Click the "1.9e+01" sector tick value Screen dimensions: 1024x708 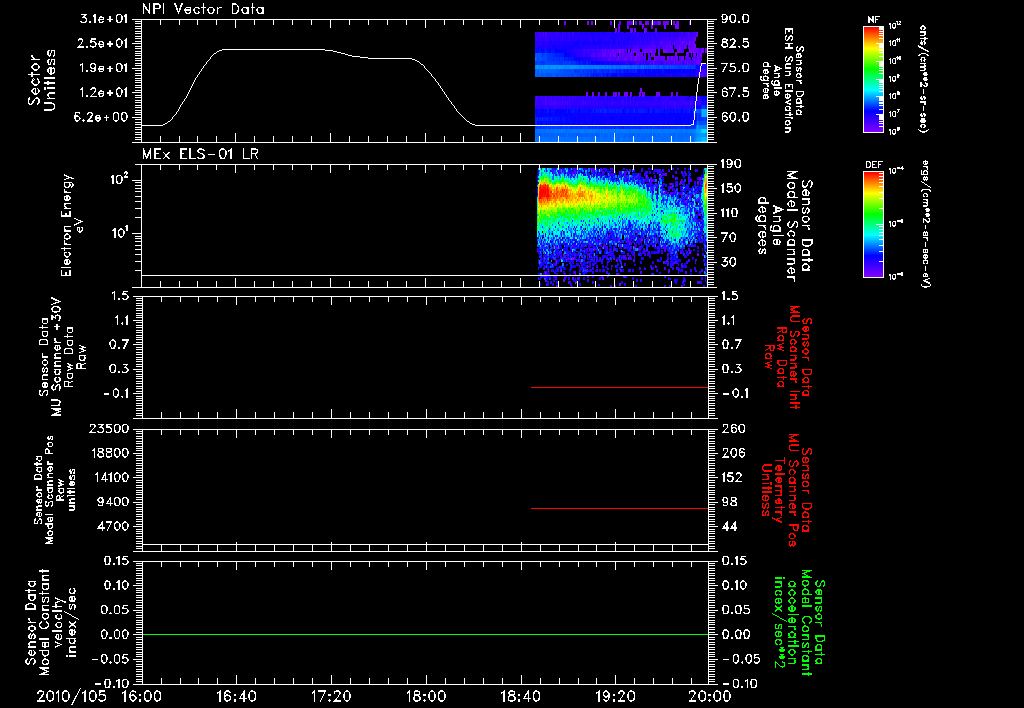coord(104,68)
